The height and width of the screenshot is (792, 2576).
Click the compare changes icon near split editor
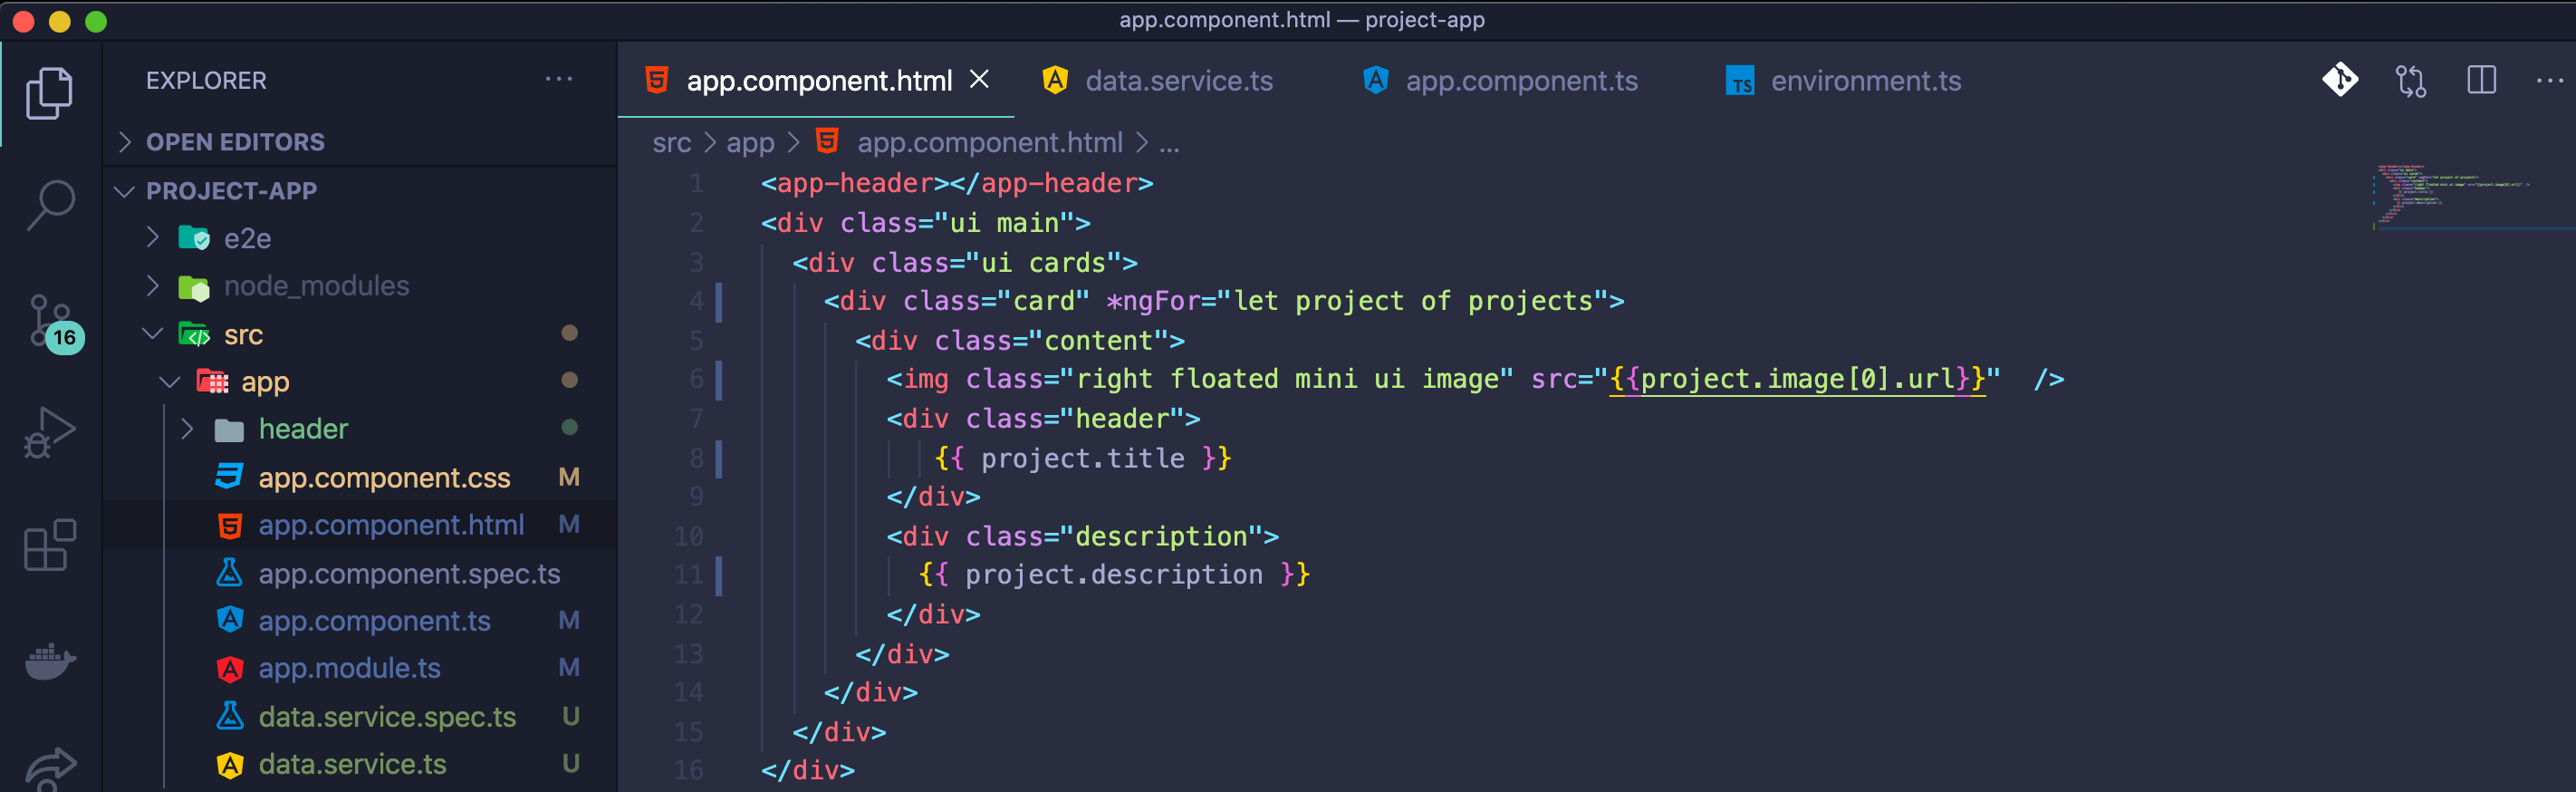2410,80
